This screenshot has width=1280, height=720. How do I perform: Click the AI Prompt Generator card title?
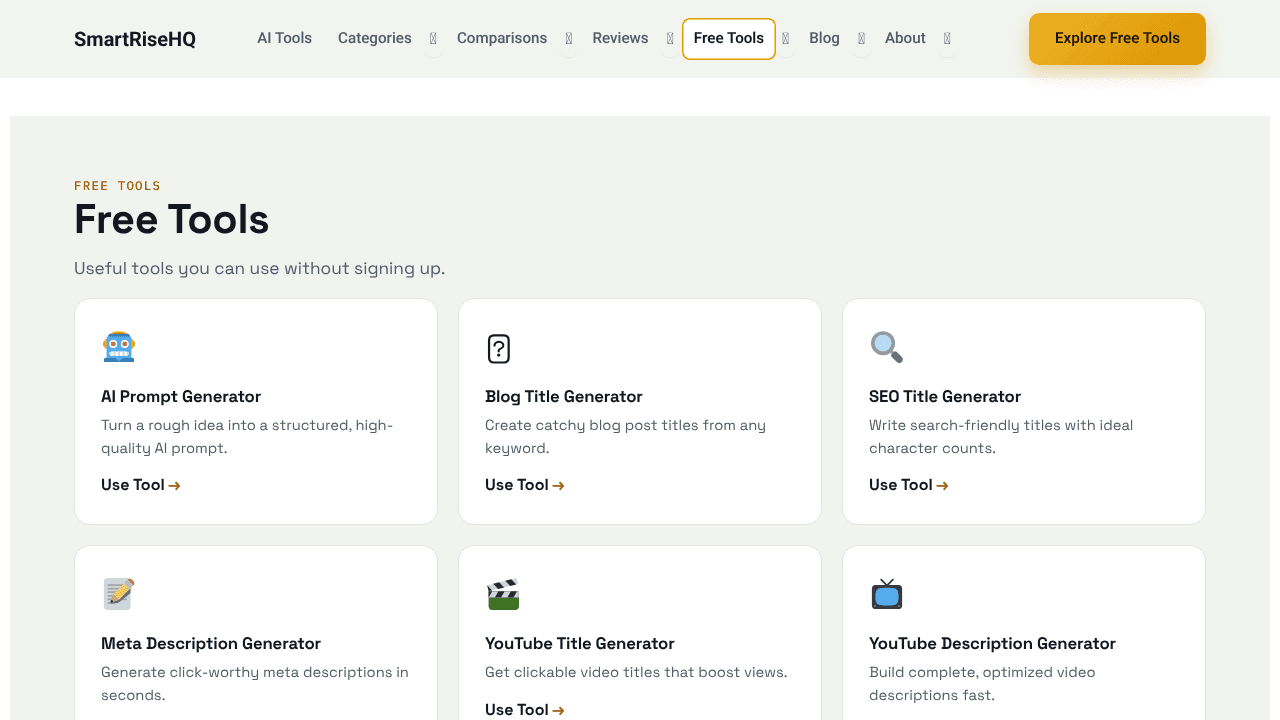[181, 397]
